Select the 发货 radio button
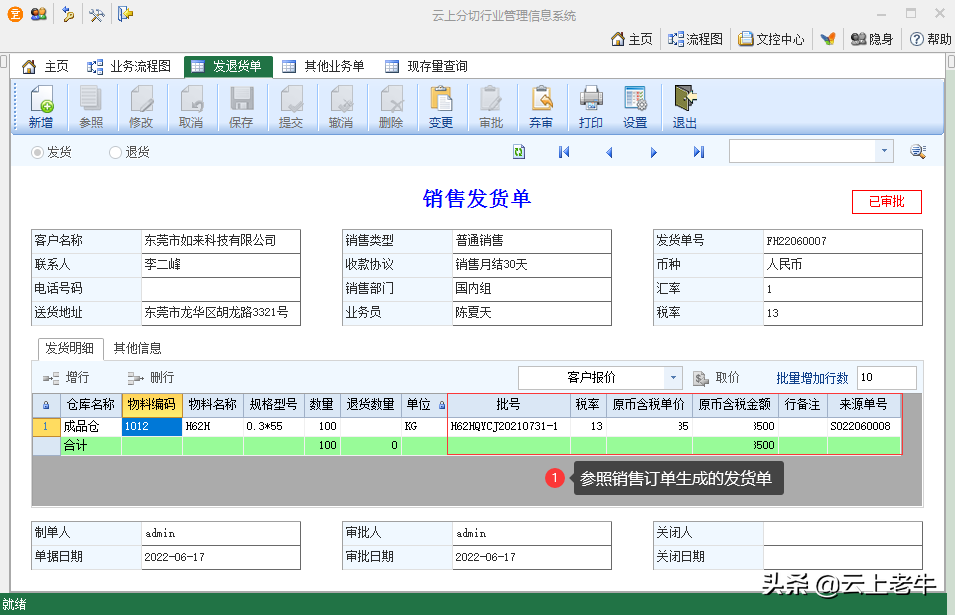Viewport: 955px width, 615px height. point(38,152)
